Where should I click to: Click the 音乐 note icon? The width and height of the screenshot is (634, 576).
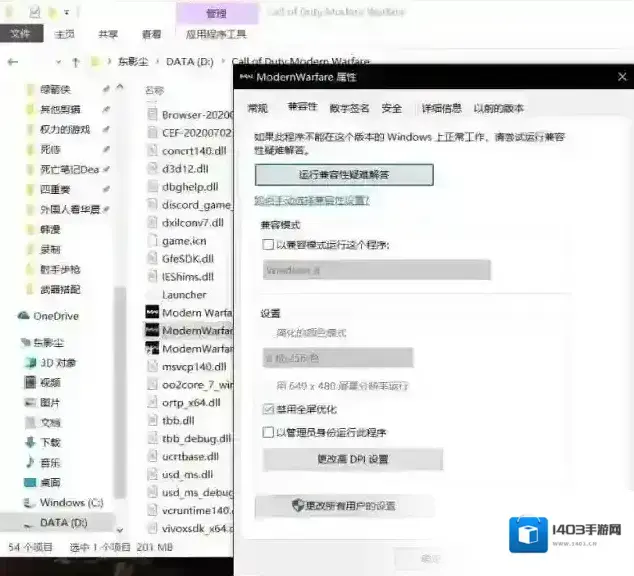pos(30,462)
